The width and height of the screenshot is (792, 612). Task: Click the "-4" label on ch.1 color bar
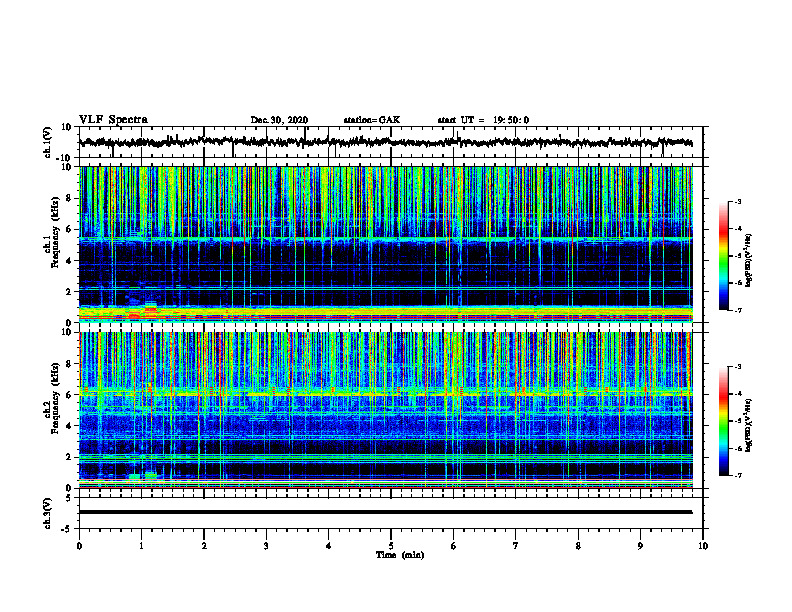(738, 229)
